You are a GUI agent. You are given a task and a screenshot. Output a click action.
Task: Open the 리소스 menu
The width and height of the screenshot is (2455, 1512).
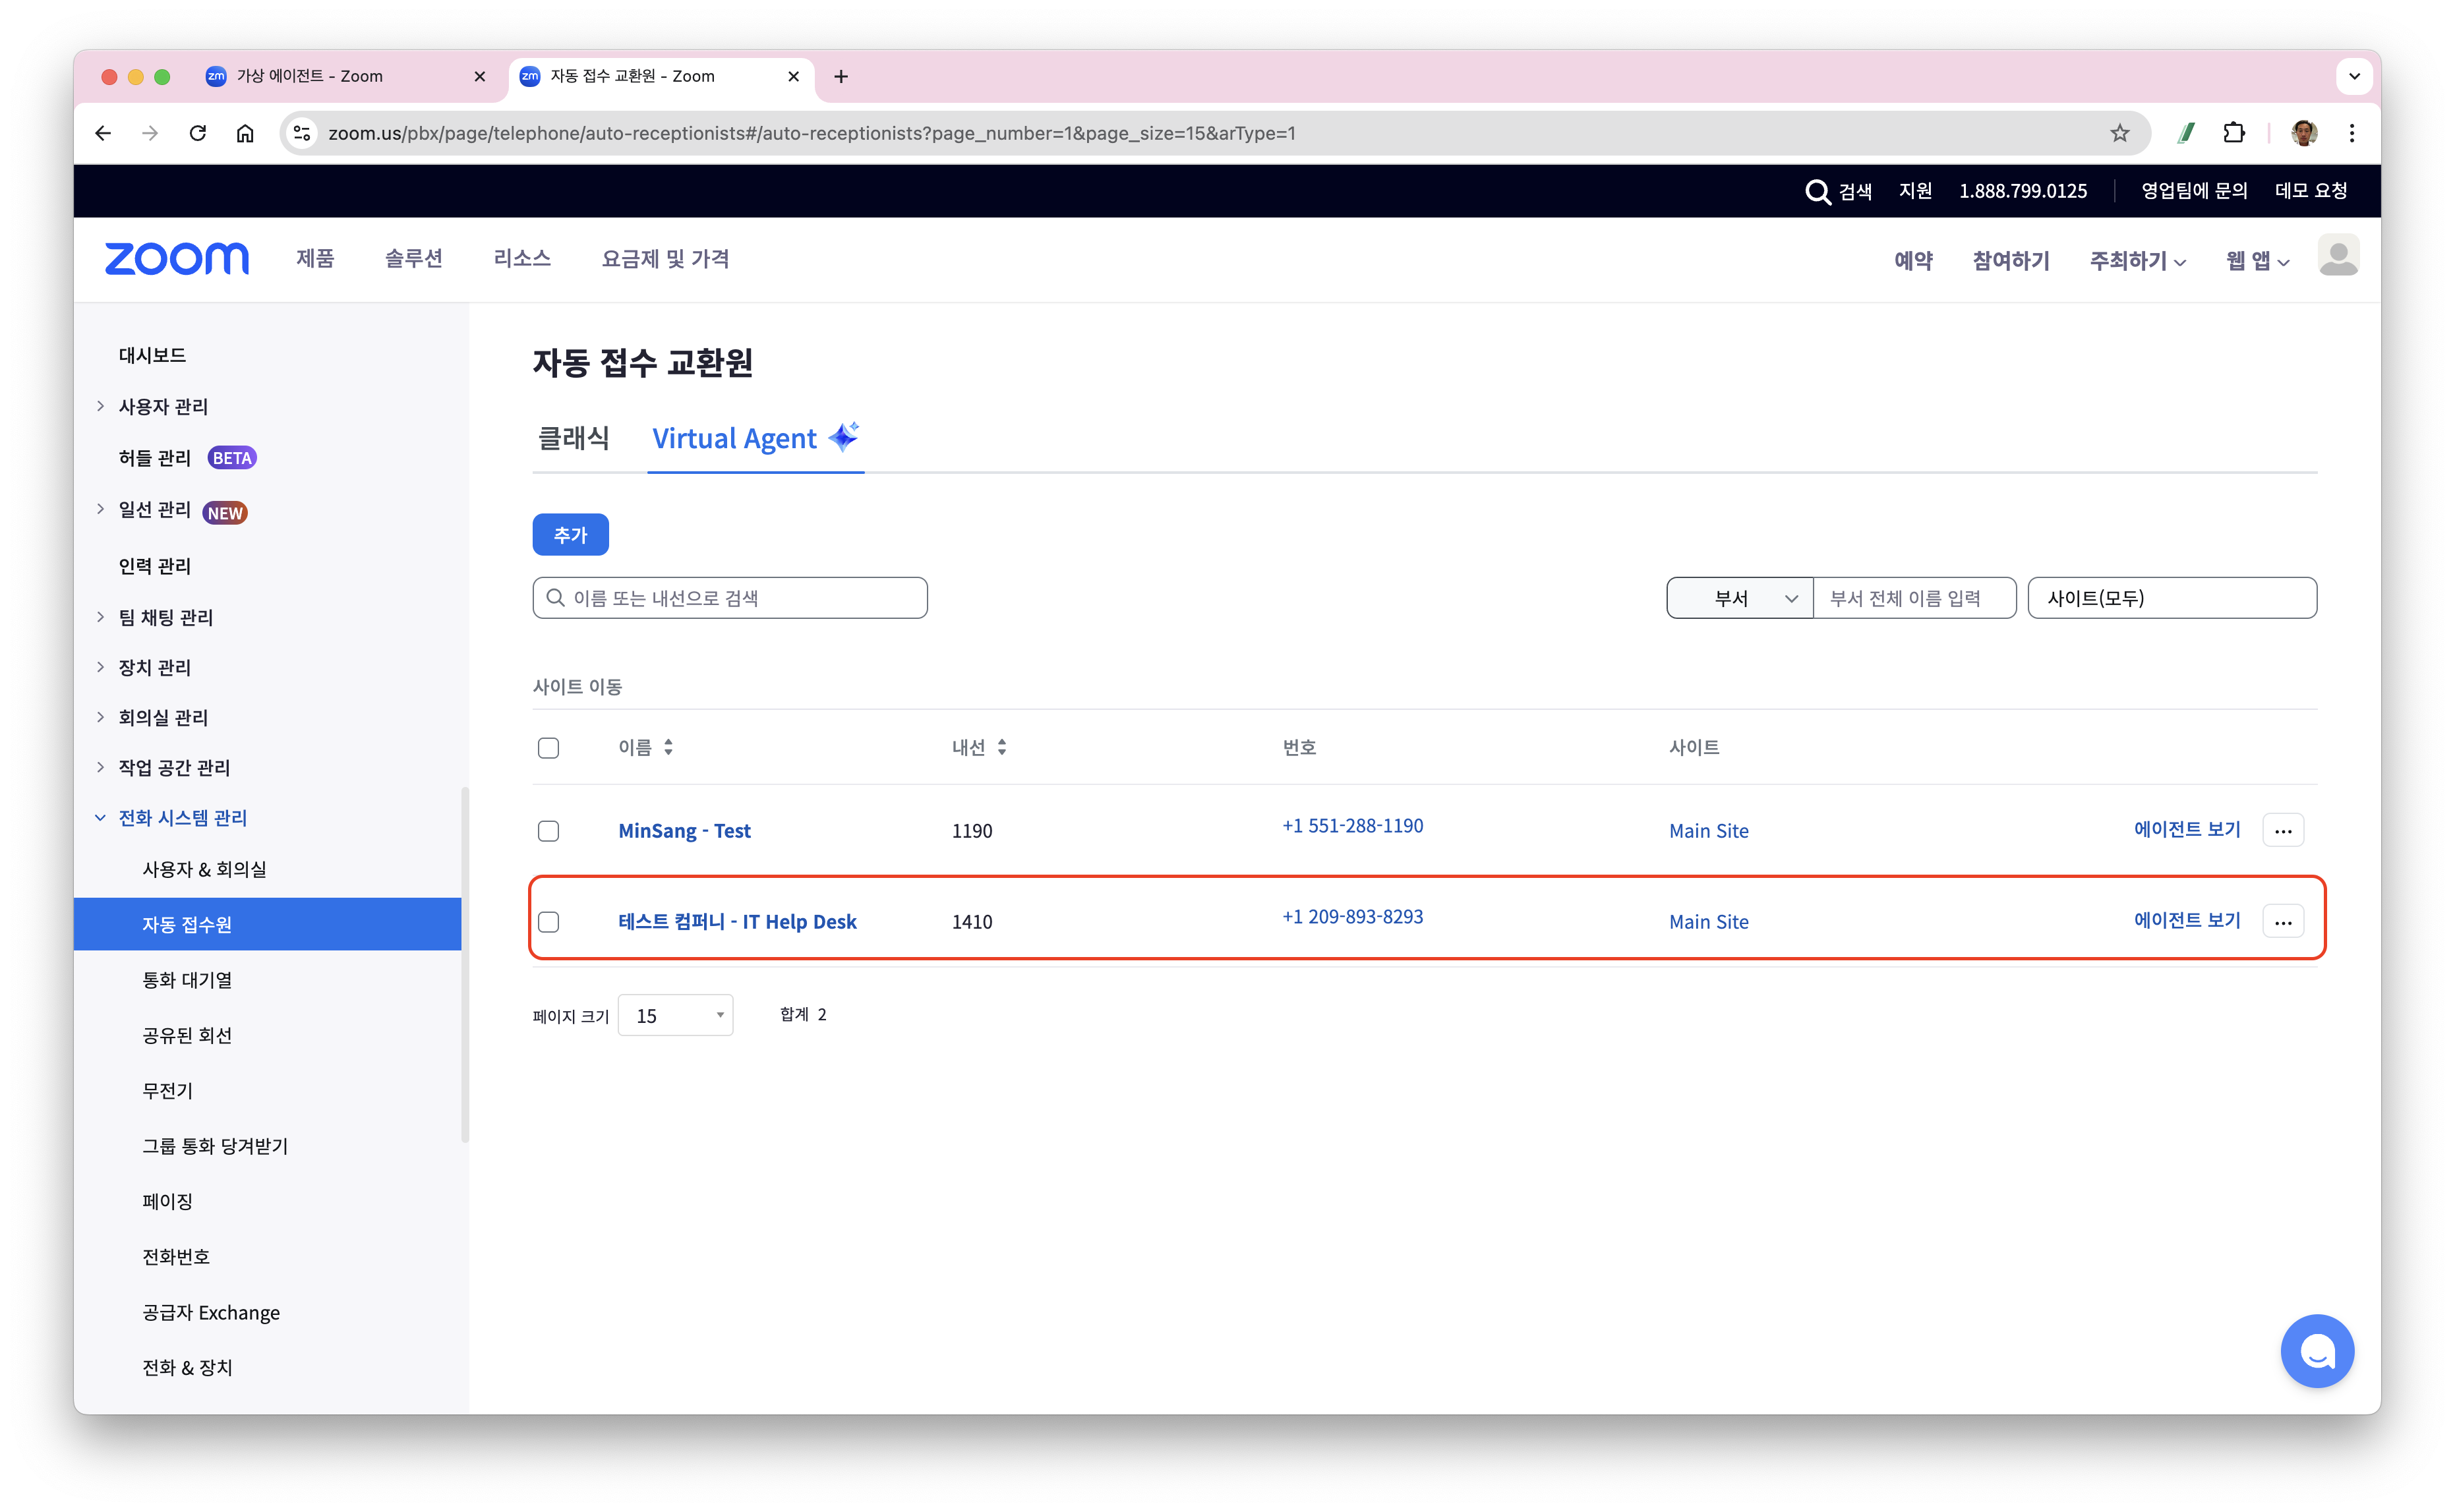tap(522, 258)
